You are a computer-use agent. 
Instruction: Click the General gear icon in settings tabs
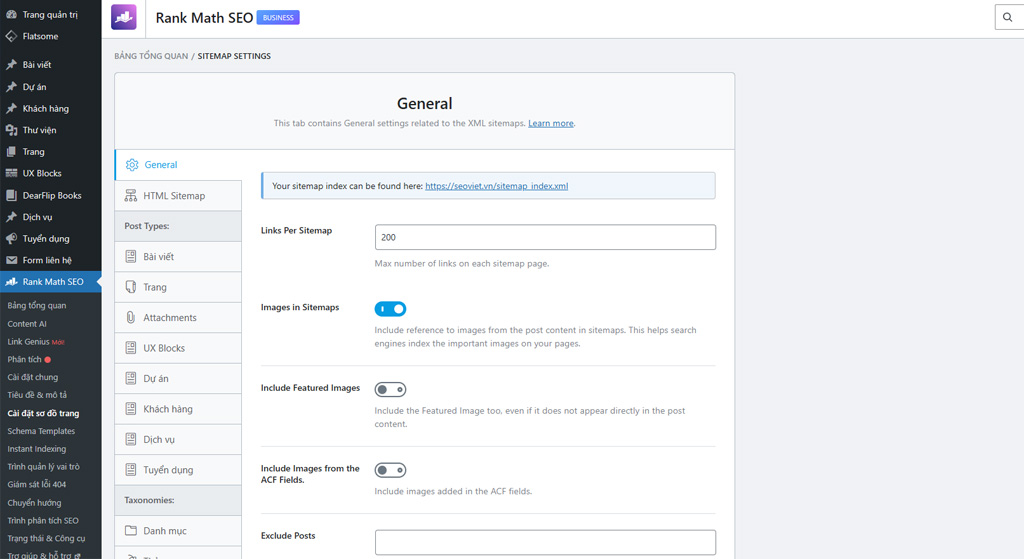(x=132, y=165)
